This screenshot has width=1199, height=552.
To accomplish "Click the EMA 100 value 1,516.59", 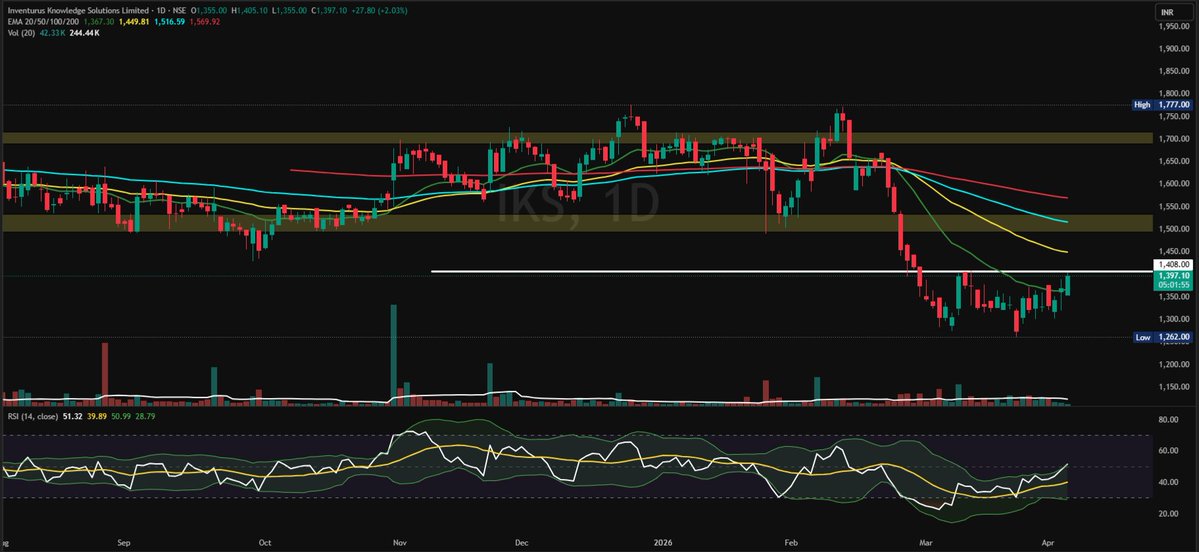I will tap(170, 22).
